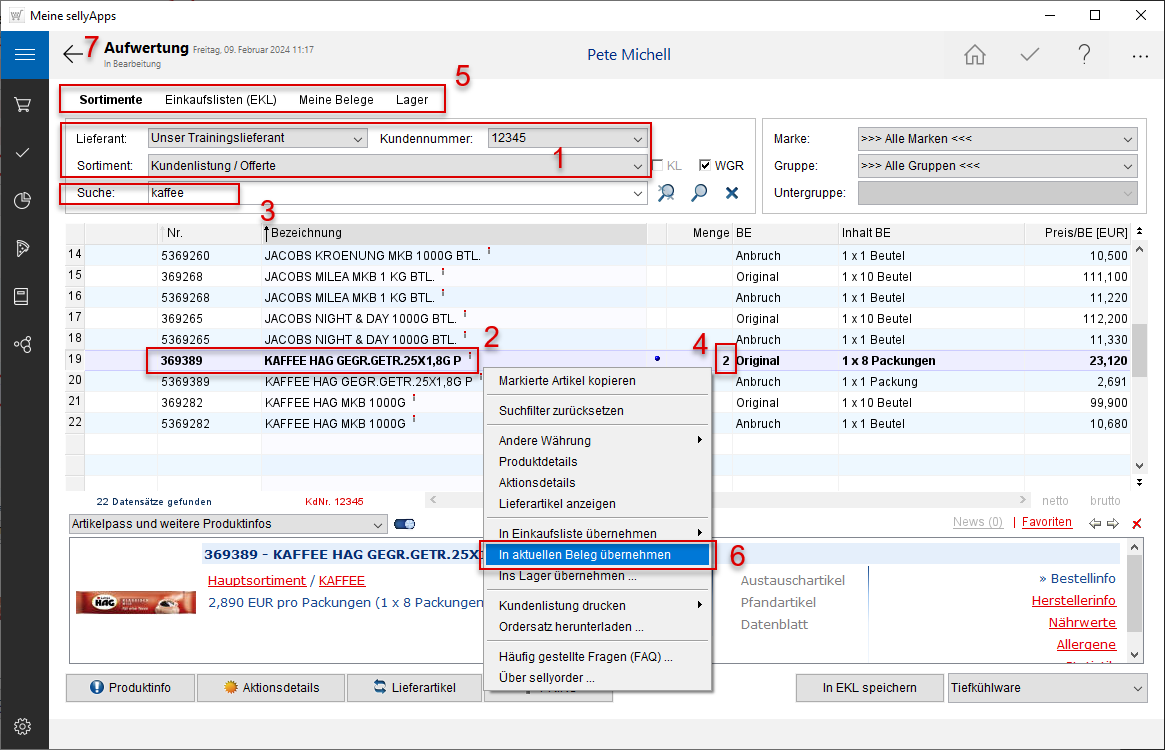Open sidebar settings gear icon
The height and width of the screenshot is (750, 1165).
point(23,726)
